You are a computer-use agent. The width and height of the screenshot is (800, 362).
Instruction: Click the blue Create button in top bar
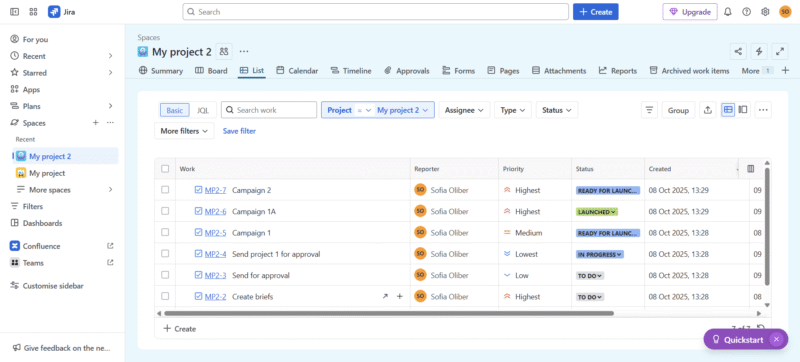(x=595, y=12)
